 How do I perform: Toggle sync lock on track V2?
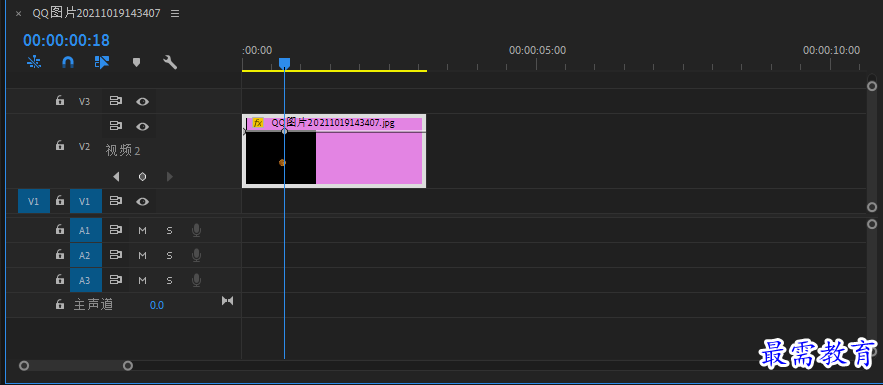tap(115, 126)
